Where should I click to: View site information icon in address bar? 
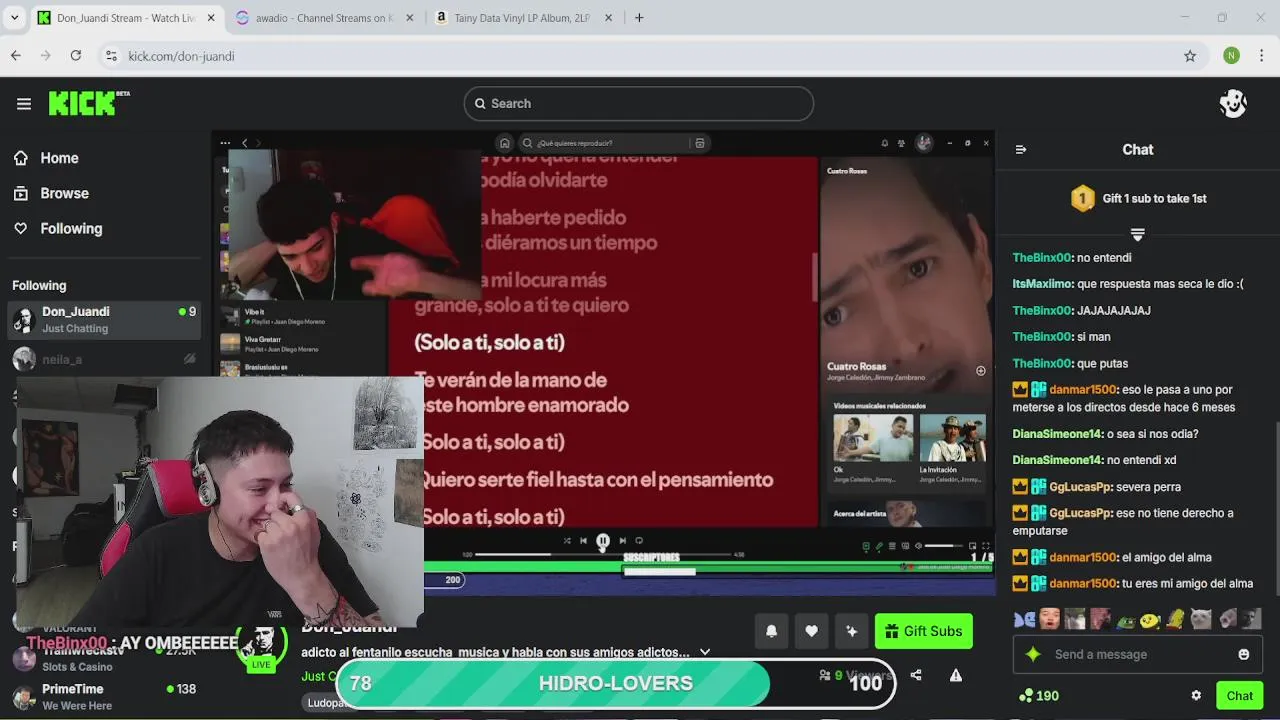[111, 56]
